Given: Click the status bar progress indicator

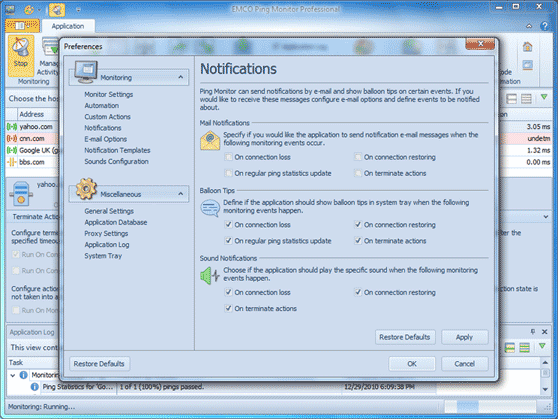Looking at the screenshot, I should 490,406.
